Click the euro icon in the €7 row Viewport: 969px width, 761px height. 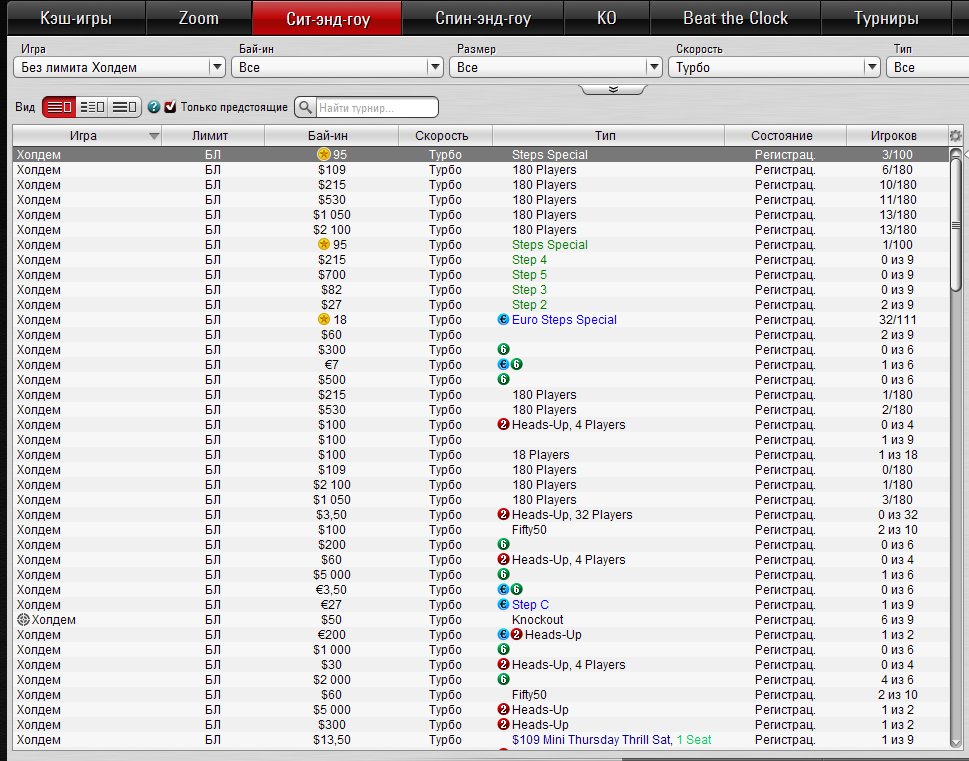point(503,365)
